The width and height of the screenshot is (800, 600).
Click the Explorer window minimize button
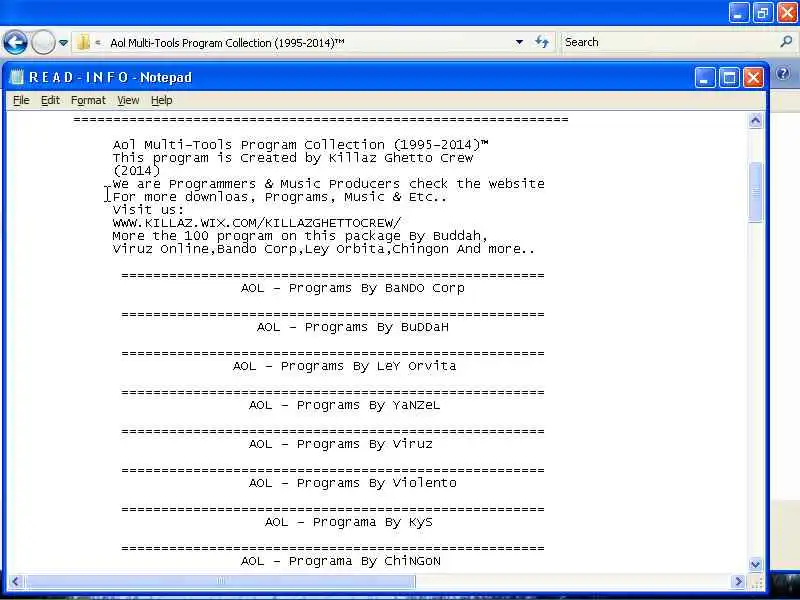point(739,13)
